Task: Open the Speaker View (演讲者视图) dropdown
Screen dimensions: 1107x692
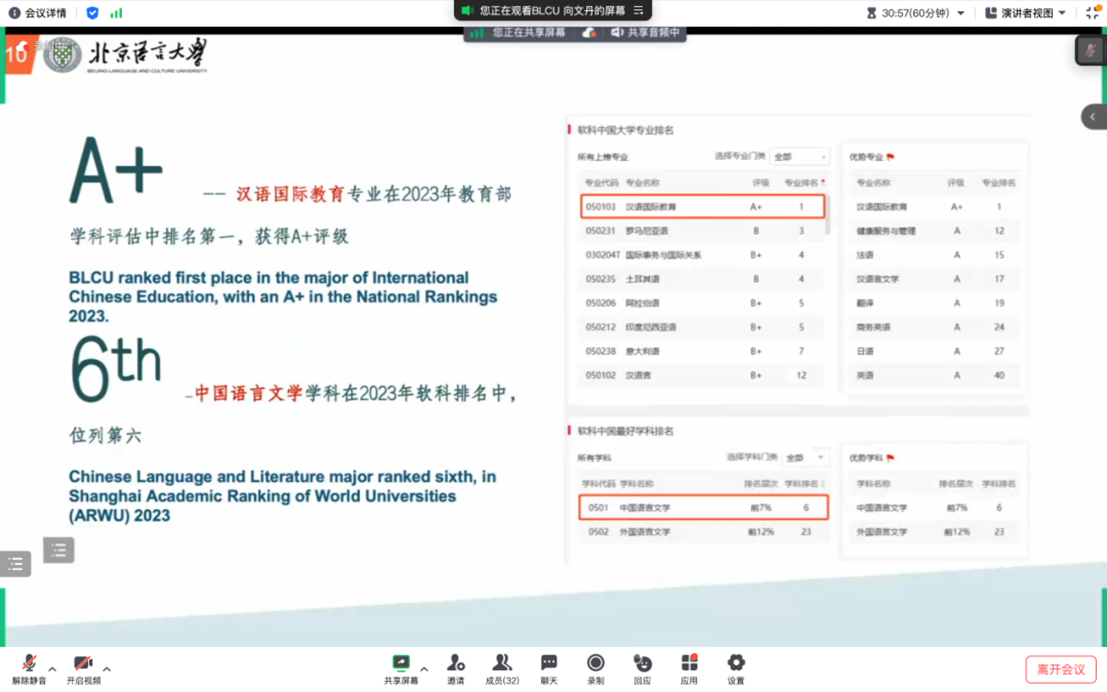Action: 1025,13
